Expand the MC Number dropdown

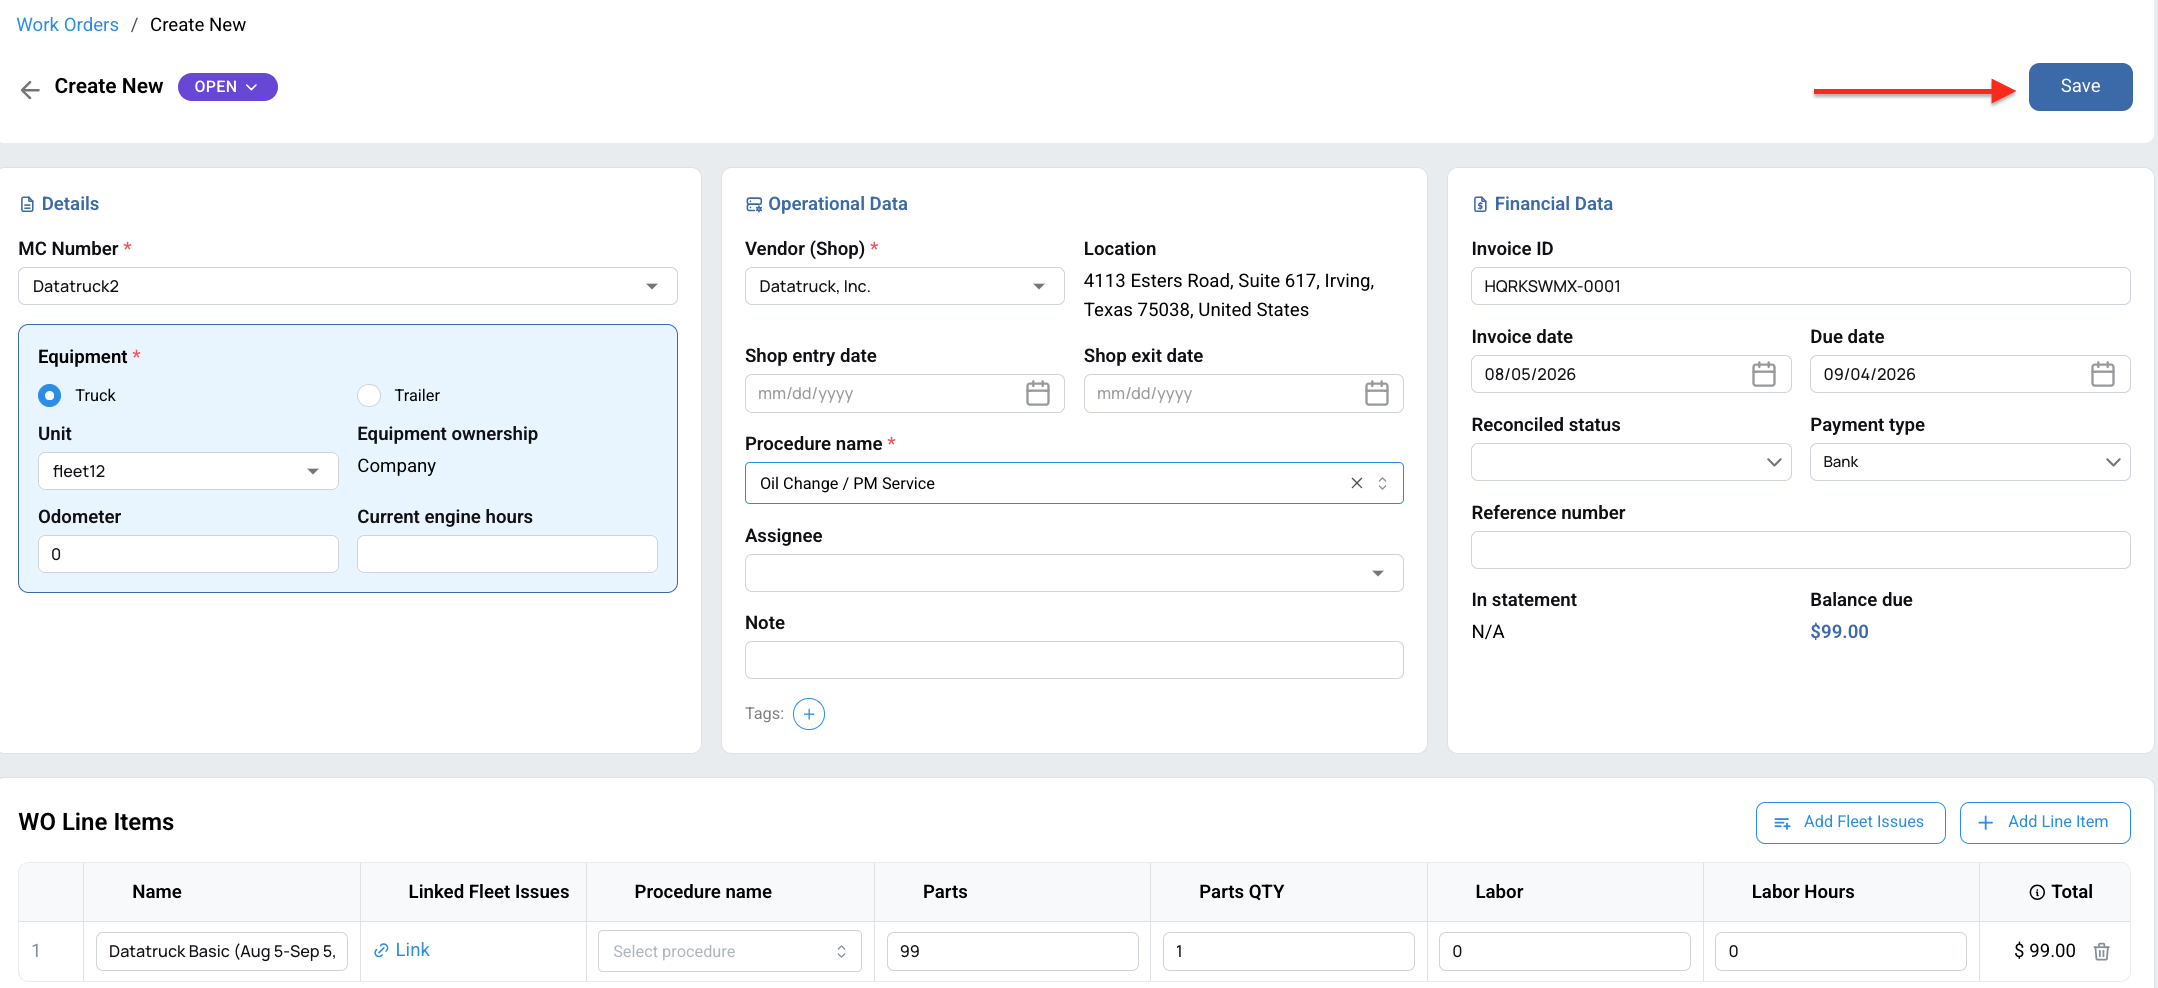click(x=348, y=286)
